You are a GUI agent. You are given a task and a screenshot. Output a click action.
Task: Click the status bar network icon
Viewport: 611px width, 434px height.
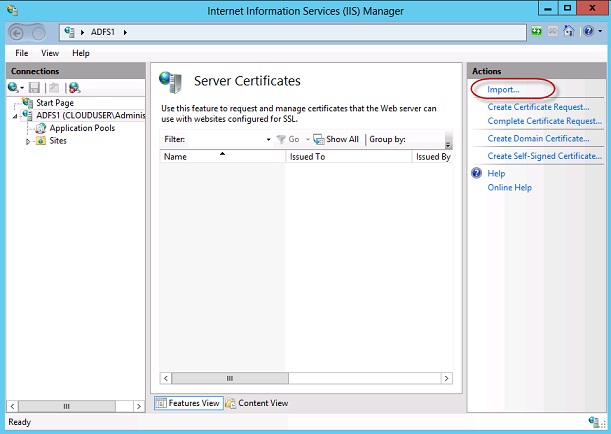[595, 422]
